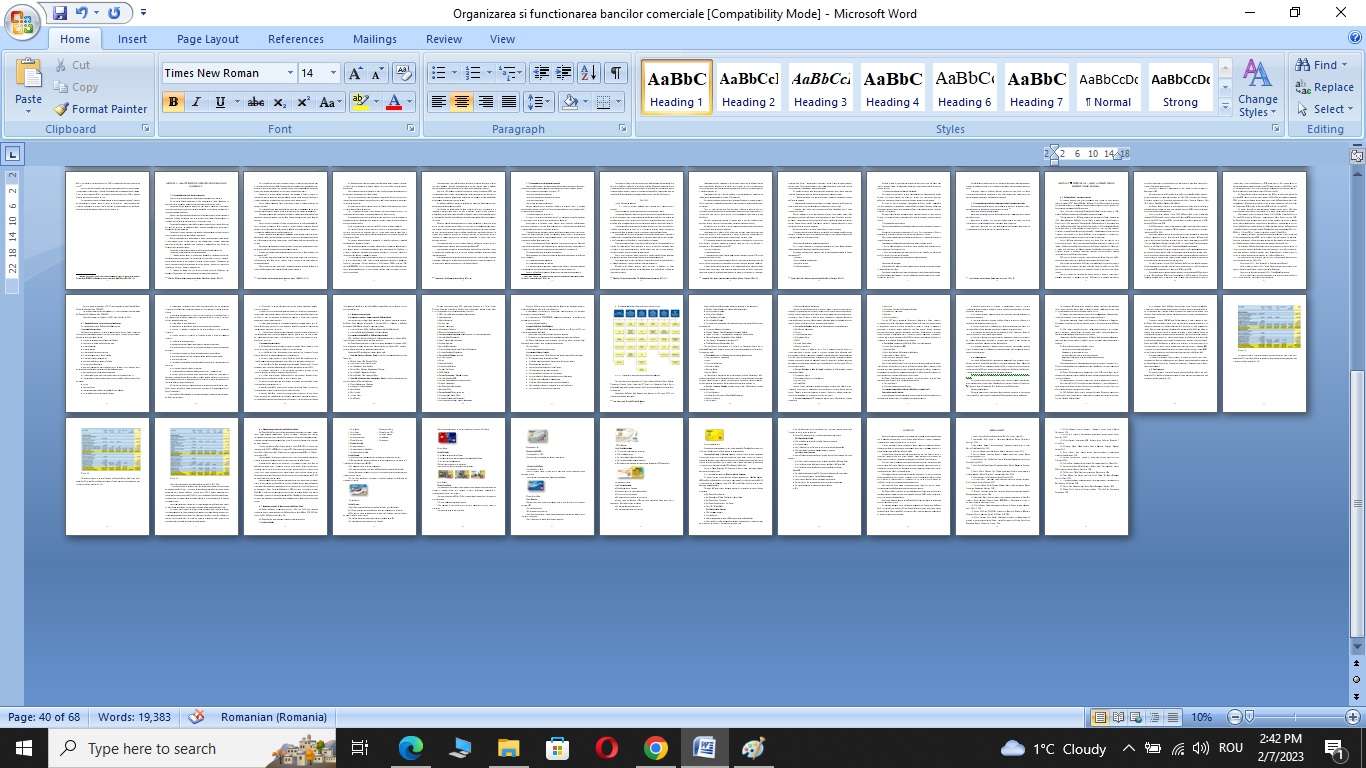The image size is (1366, 768).
Task: Expand the Change Styles menu
Action: (1257, 90)
